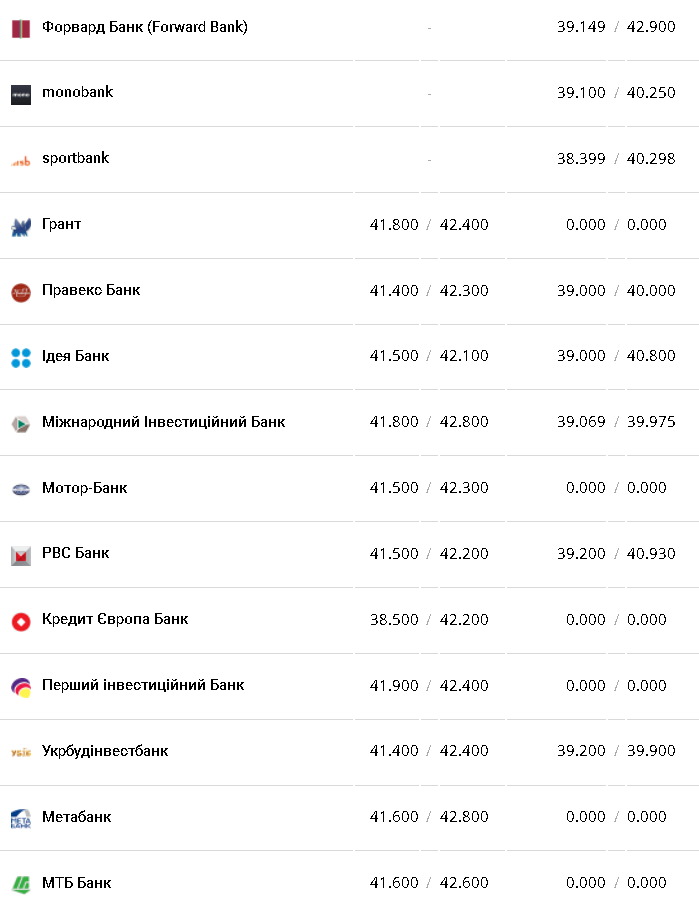Click the Укрбудінвестбанк logo icon
Image resolution: width=699 pixels, height=906 pixels.
[x=21, y=752]
